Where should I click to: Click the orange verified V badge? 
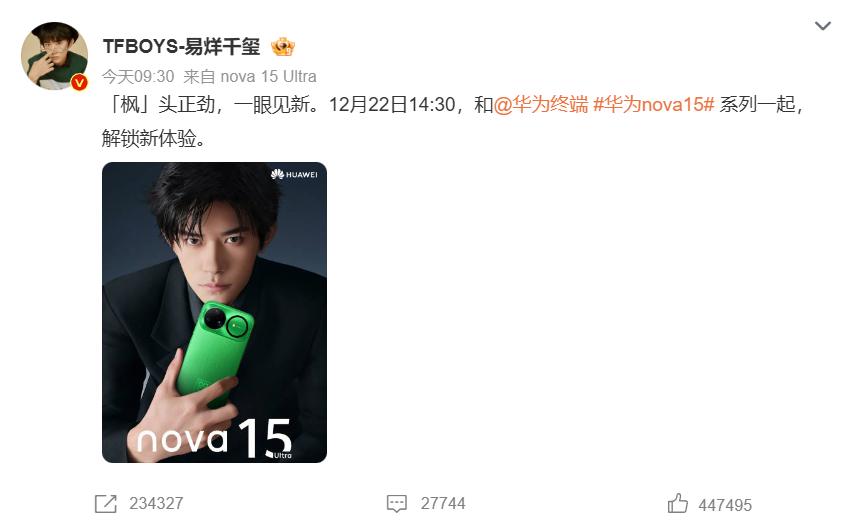(x=80, y=82)
